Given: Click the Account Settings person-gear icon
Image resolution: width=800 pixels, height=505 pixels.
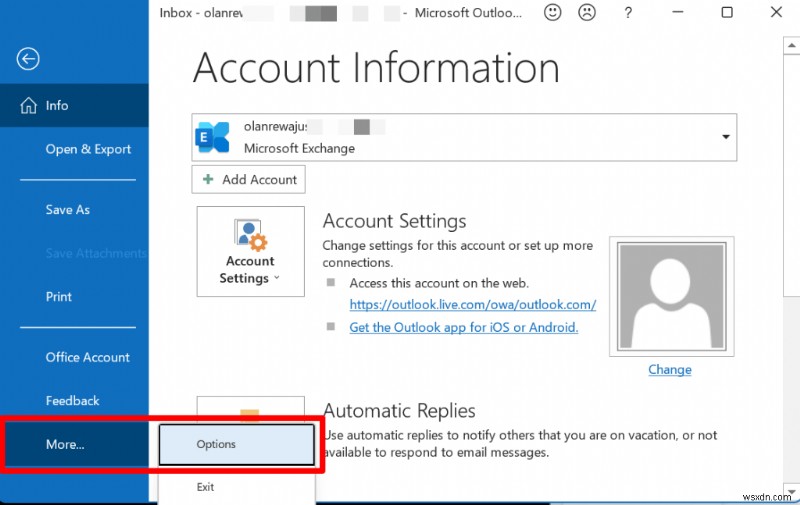Looking at the screenshot, I should point(250,235).
